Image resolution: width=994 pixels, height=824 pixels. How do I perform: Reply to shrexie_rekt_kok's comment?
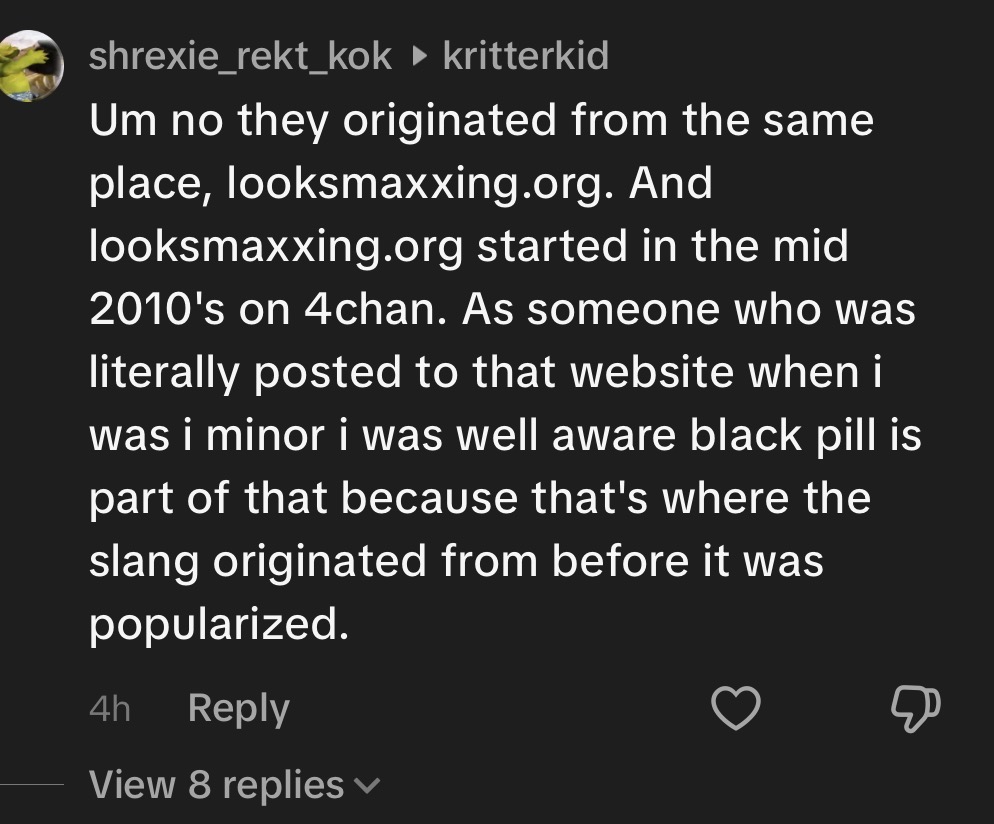(x=238, y=709)
